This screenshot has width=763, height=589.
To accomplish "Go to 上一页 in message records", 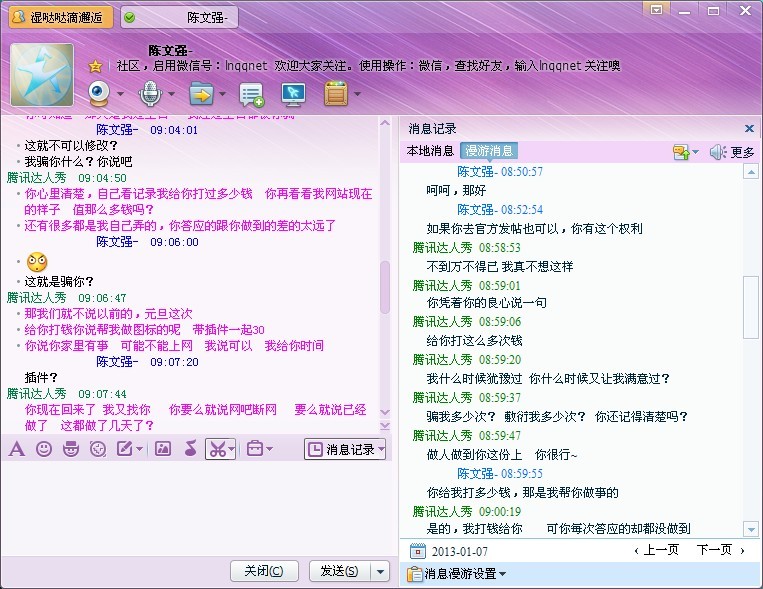I will click(x=656, y=550).
